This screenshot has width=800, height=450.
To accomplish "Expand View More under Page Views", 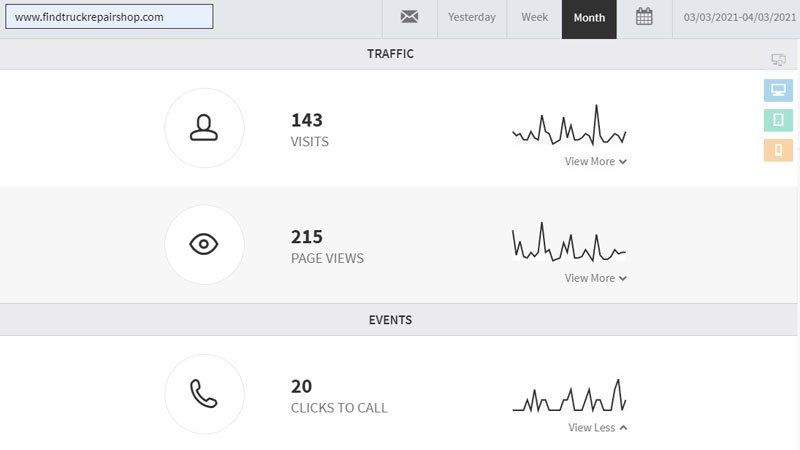I will pos(595,278).
